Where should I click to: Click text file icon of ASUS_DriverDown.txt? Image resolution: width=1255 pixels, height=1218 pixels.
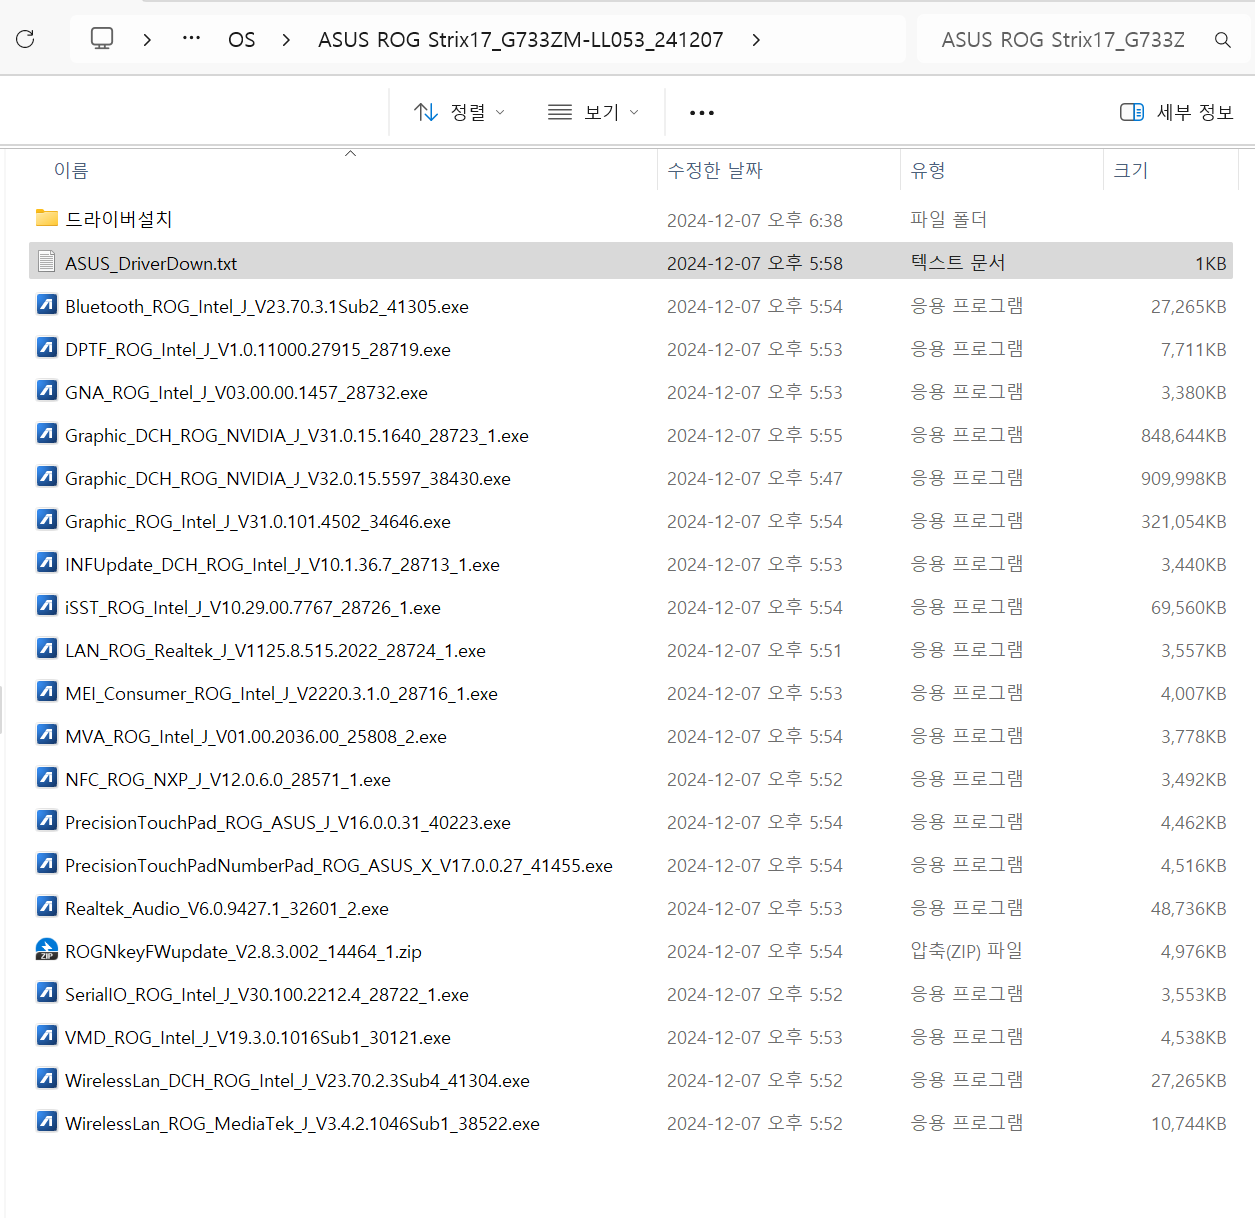[46, 262]
